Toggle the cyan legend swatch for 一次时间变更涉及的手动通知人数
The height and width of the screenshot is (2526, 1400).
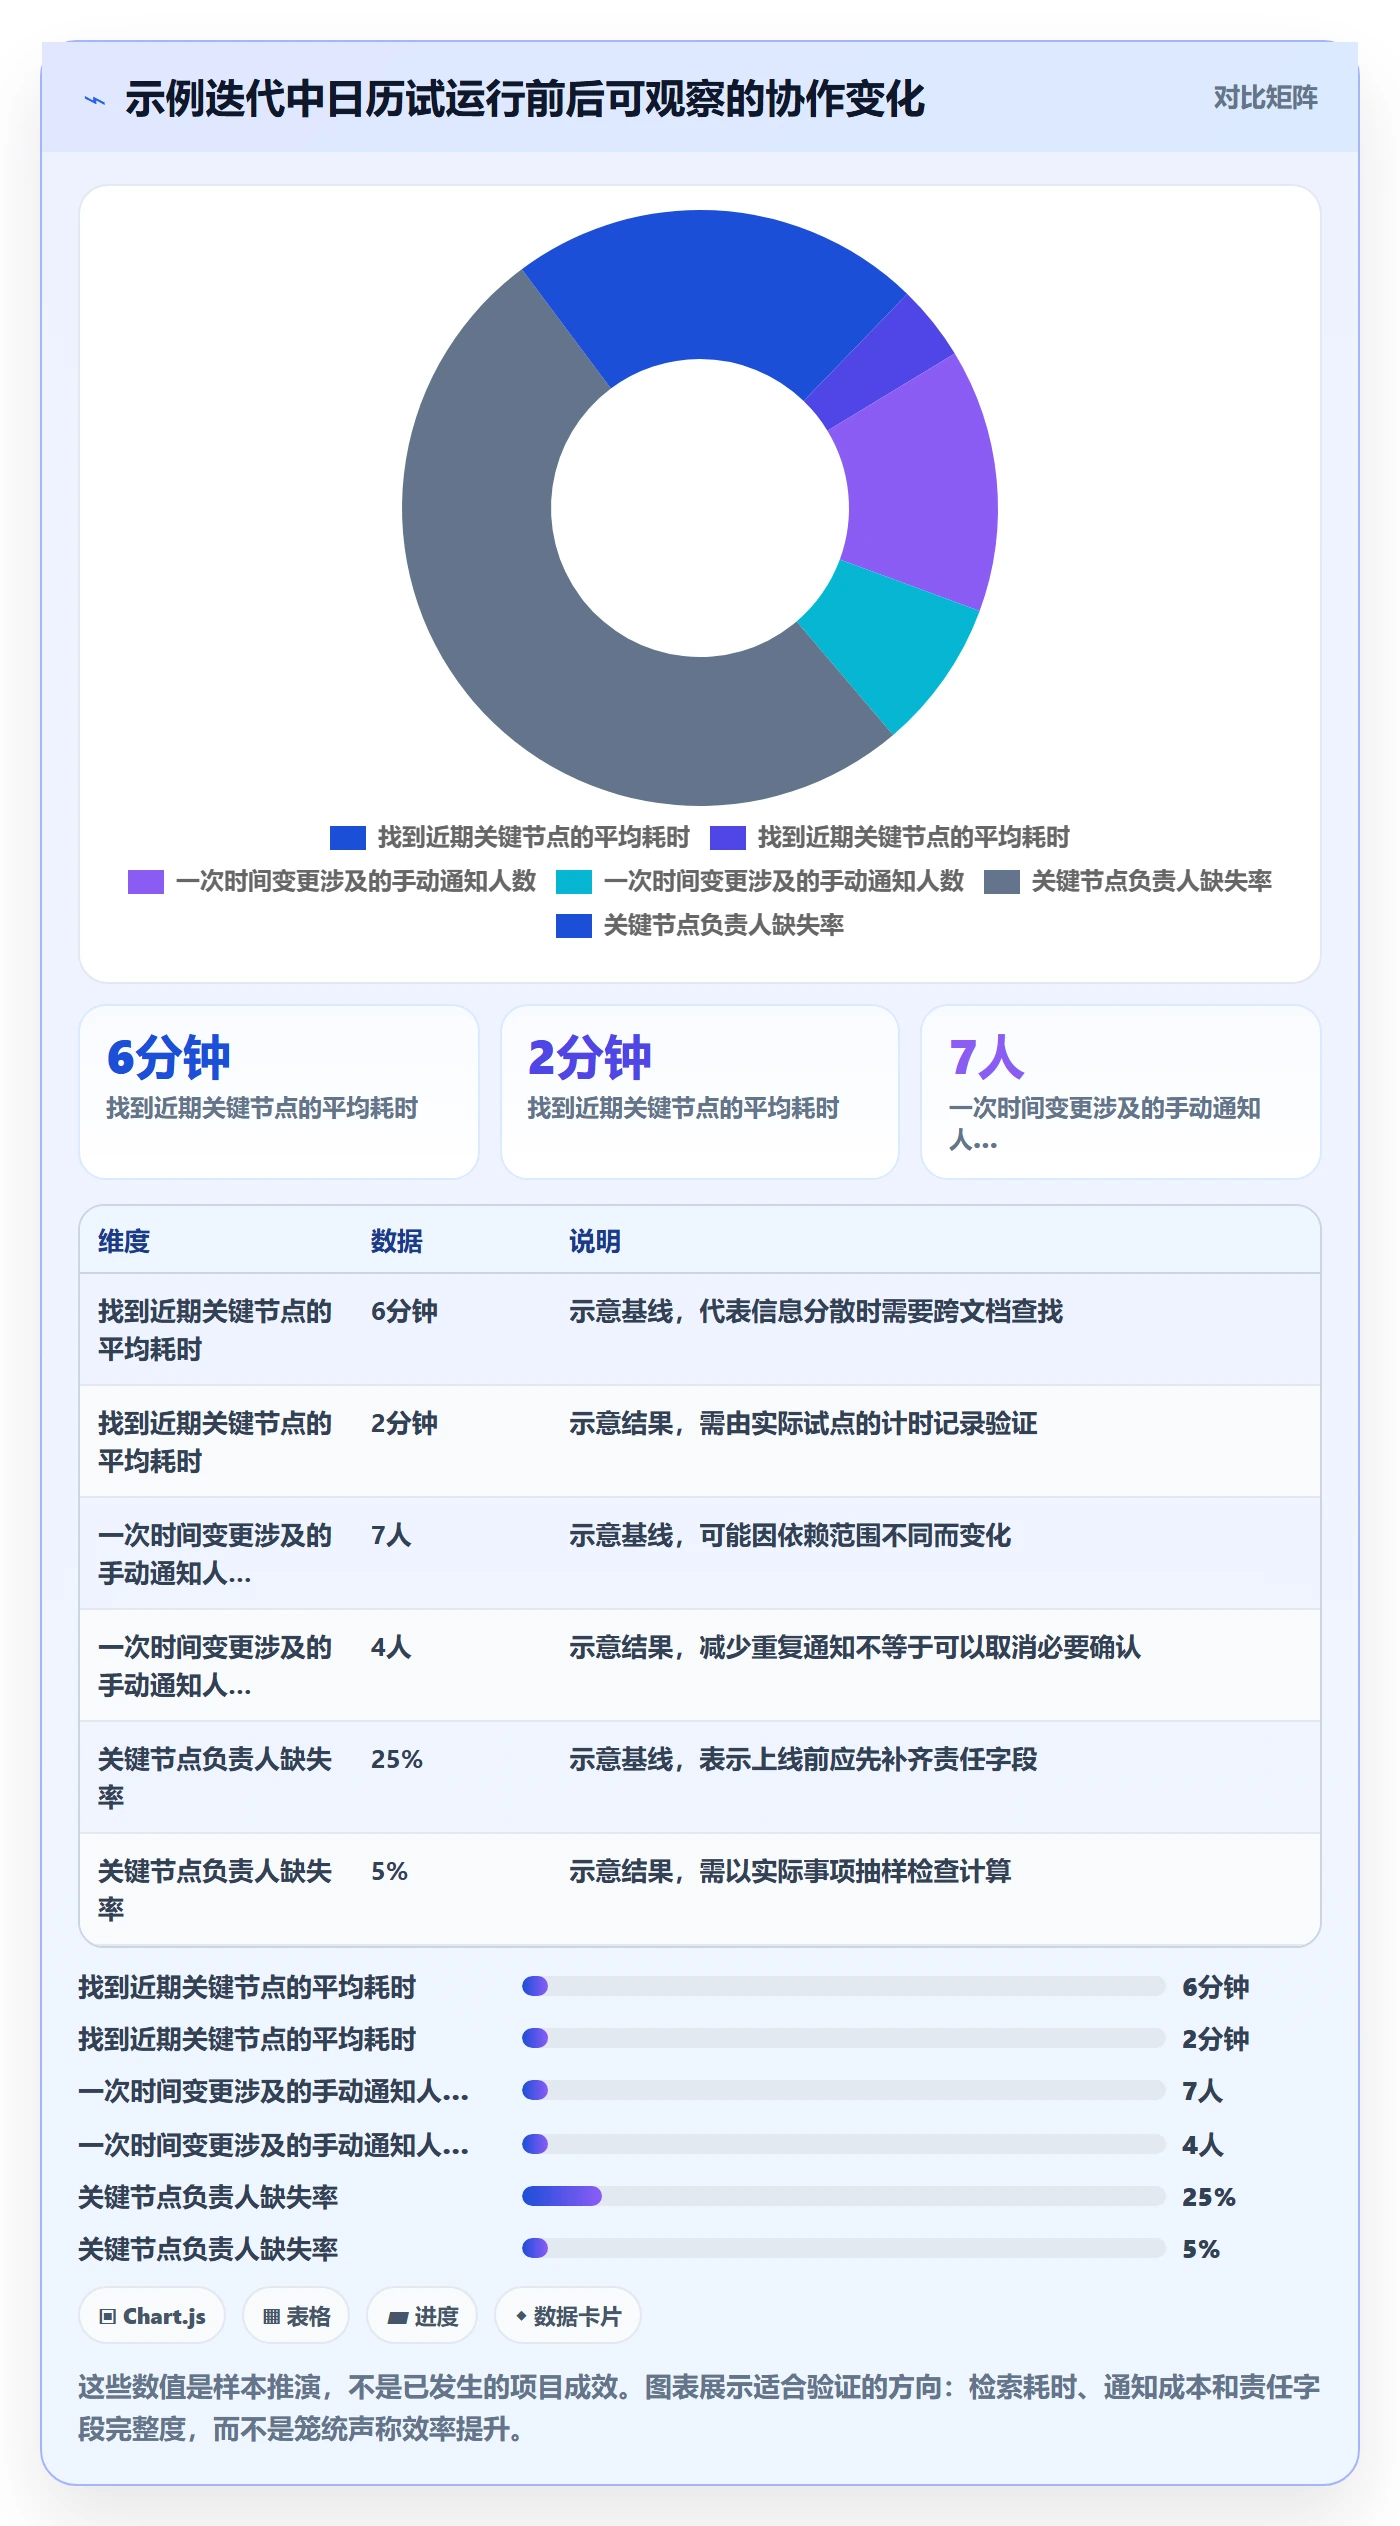tap(574, 881)
